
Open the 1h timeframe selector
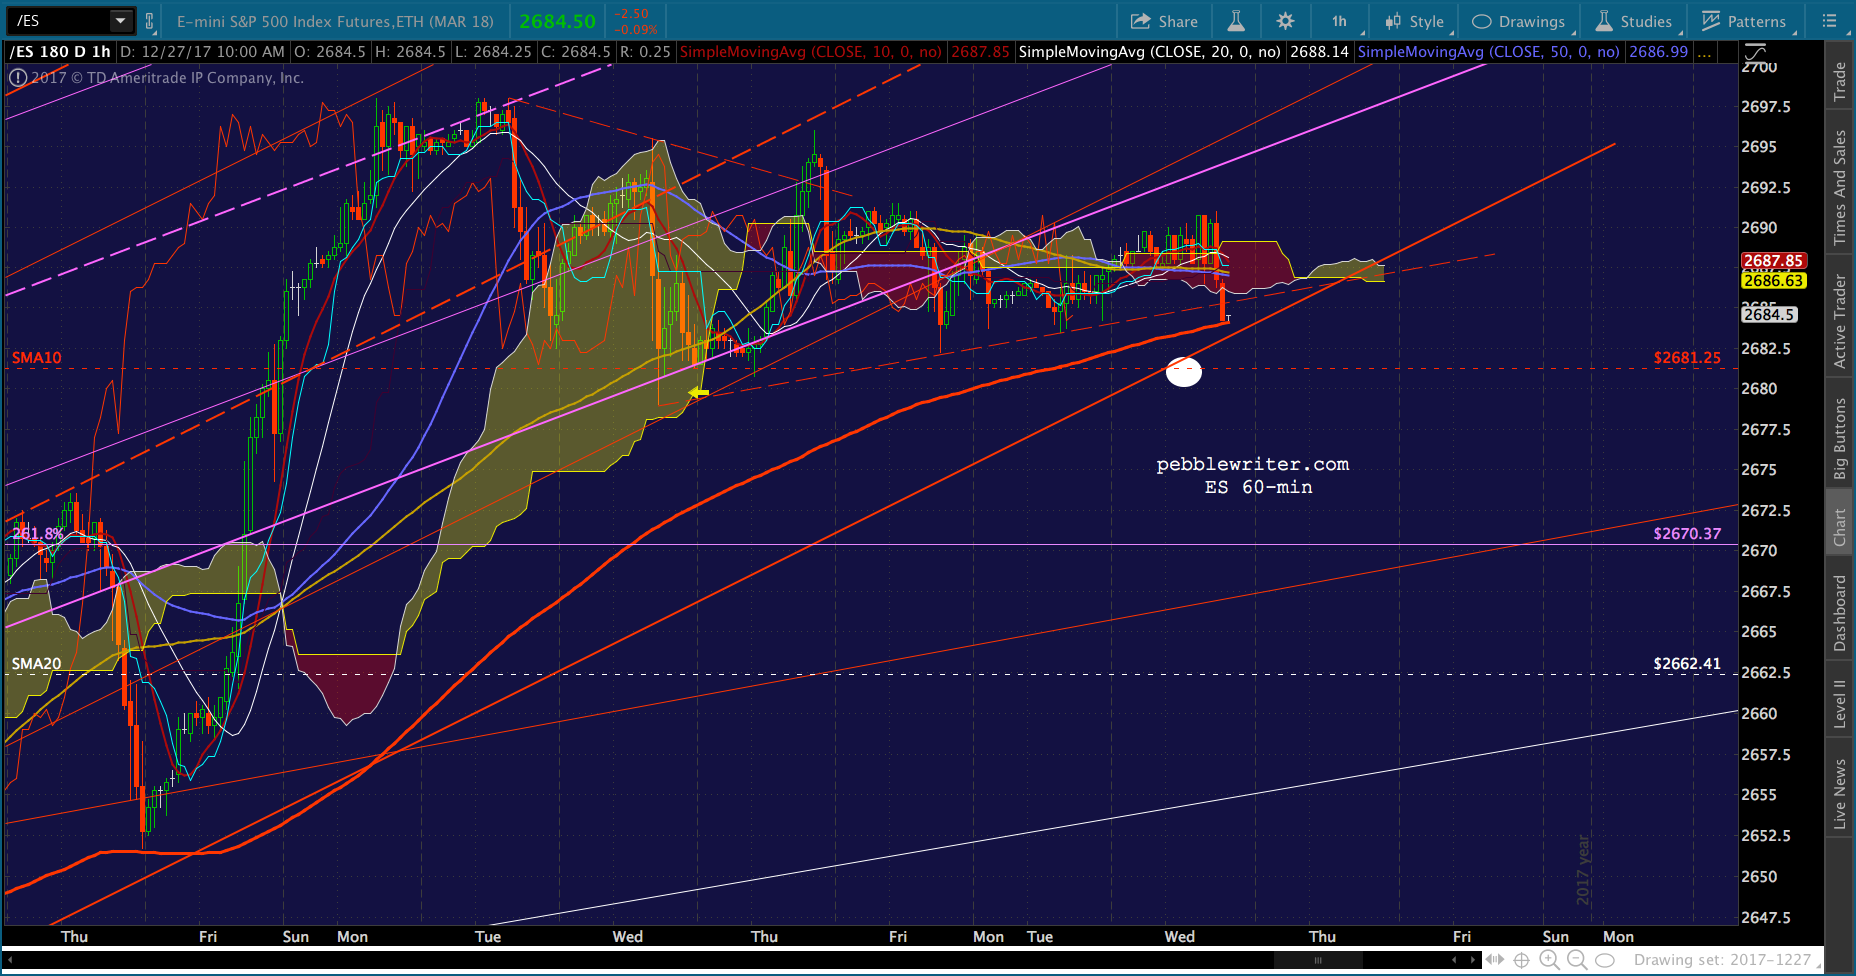click(x=1339, y=21)
